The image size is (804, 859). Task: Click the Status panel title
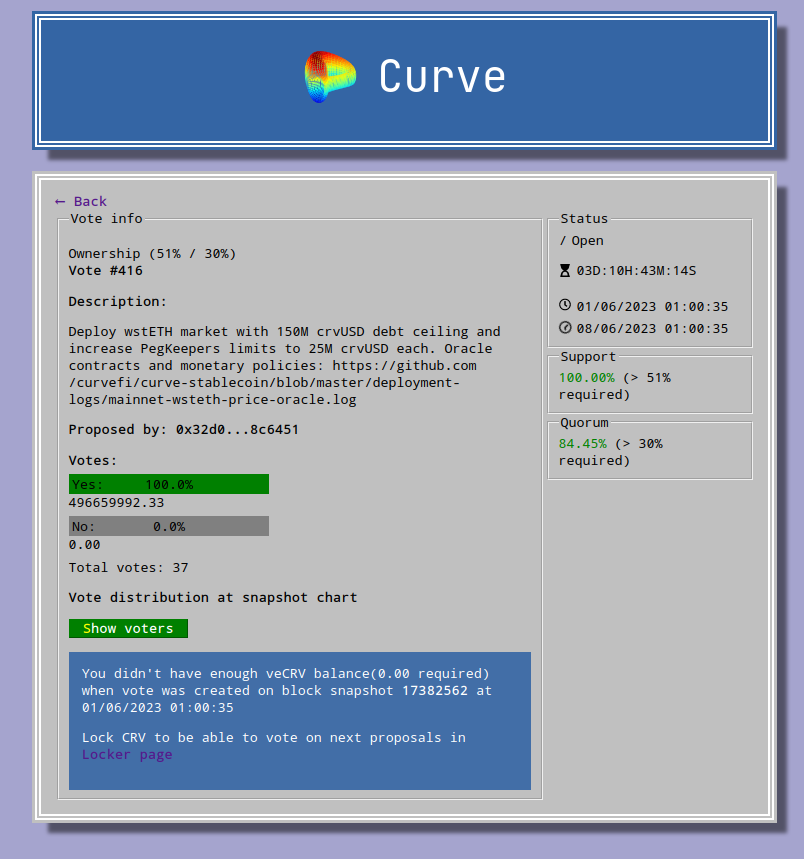(584, 219)
